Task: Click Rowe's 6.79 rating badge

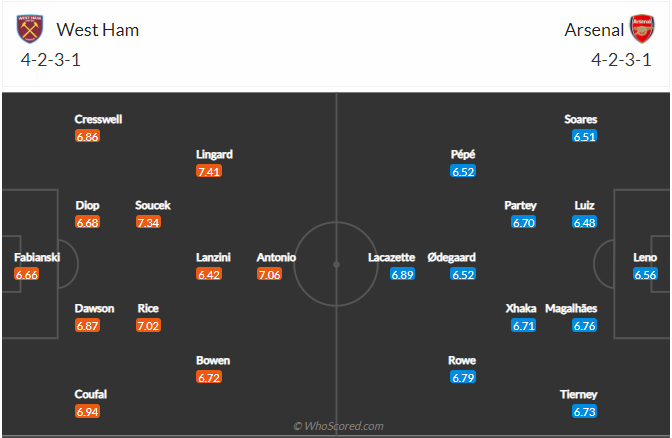Action: [x=462, y=378]
